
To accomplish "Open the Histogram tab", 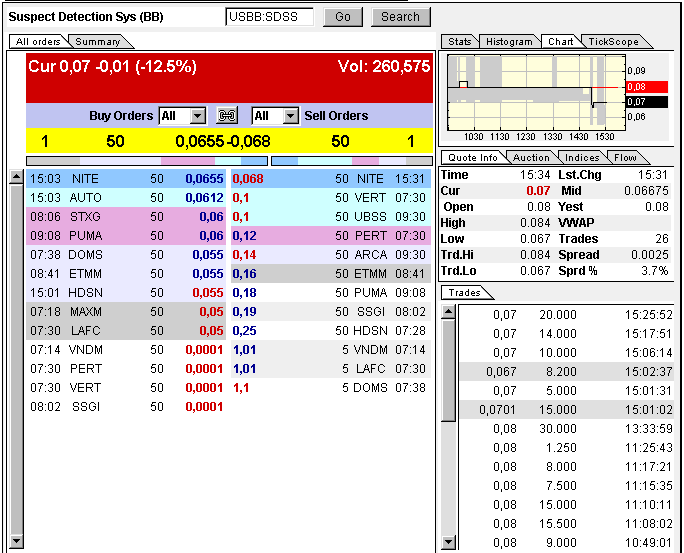I will coord(509,41).
